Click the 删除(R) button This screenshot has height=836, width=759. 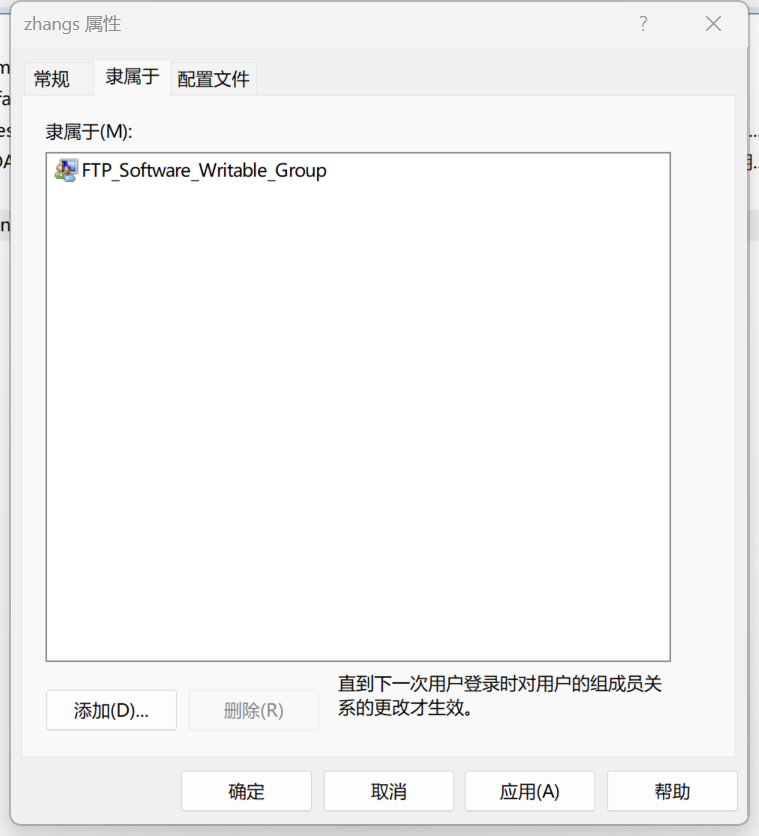(254, 710)
